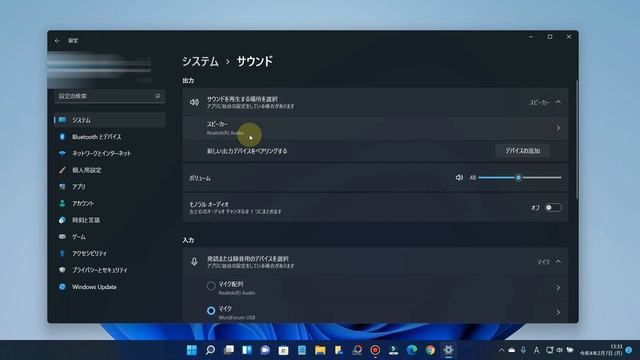The image size is (640, 360).
Task: Open プライバシーとセキュリティ settings
Action: point(110,270)
